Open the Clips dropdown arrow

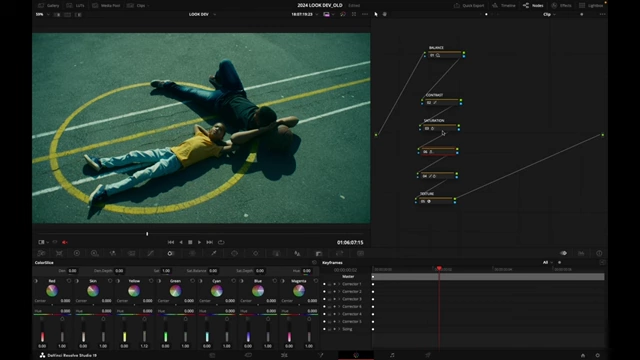tap(148, 6)
